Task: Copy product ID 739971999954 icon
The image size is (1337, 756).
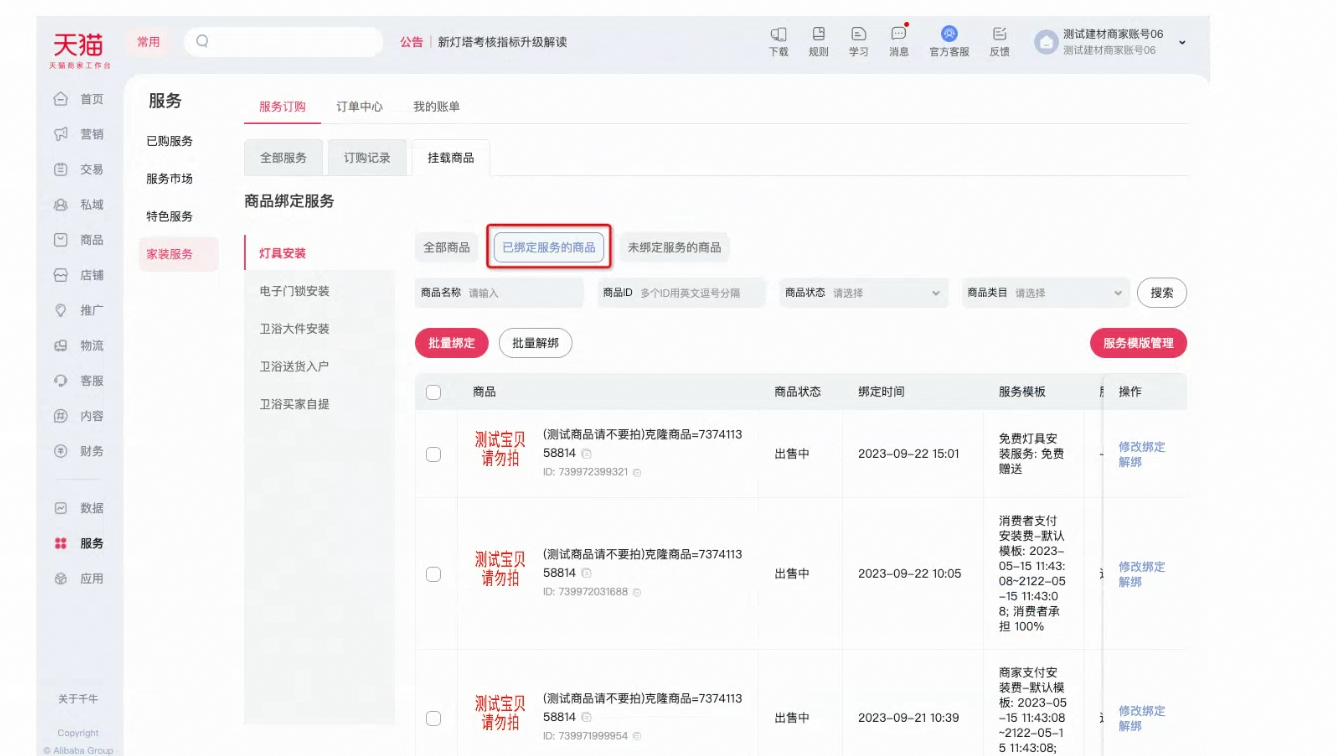Action: (637, 736)
